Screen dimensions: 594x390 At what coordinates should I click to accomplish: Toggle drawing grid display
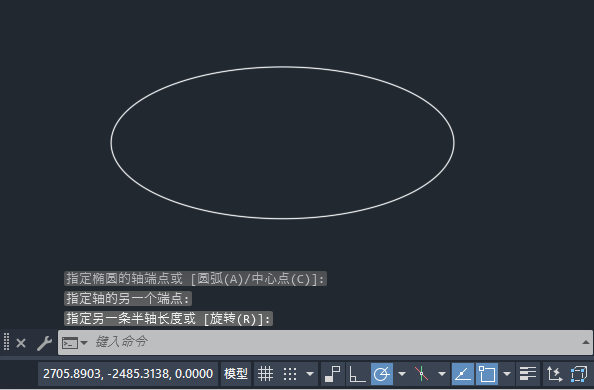tap(265, 374)
